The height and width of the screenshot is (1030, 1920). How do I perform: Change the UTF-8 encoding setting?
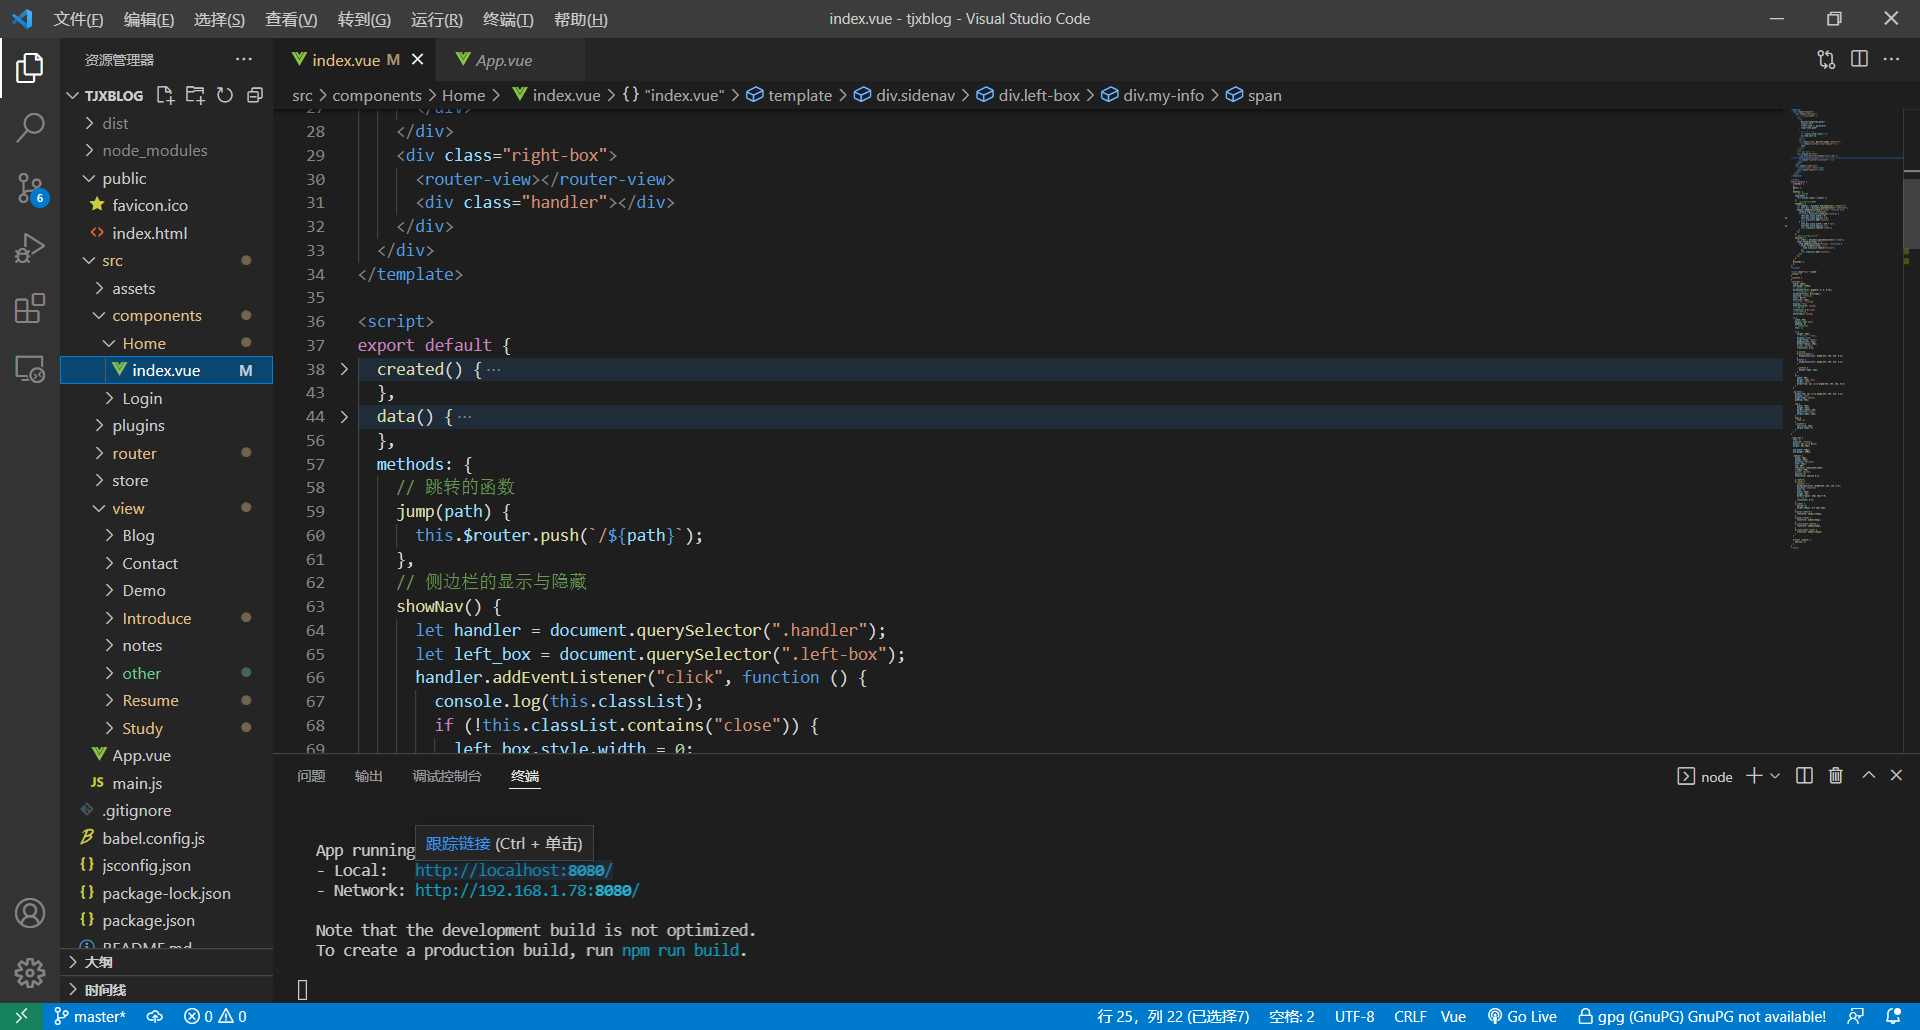[1354, 1016]
